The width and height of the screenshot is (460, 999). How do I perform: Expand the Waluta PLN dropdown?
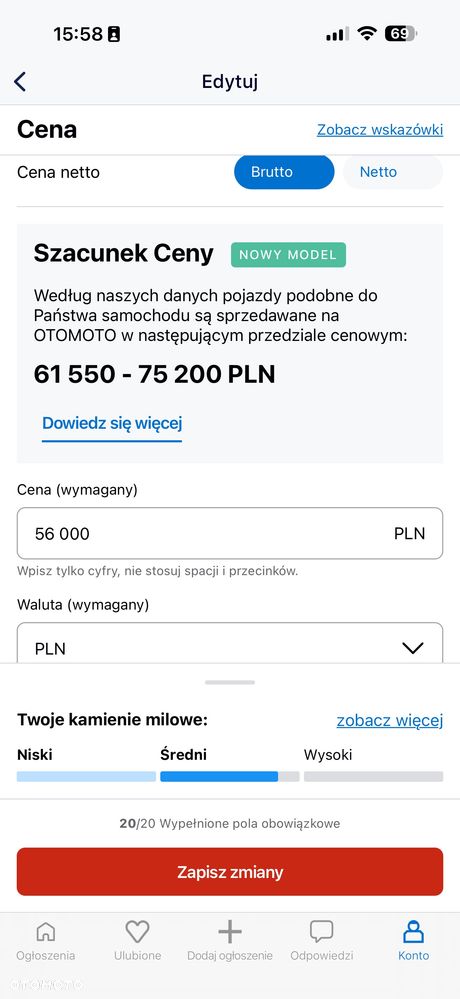click(230, 643)
